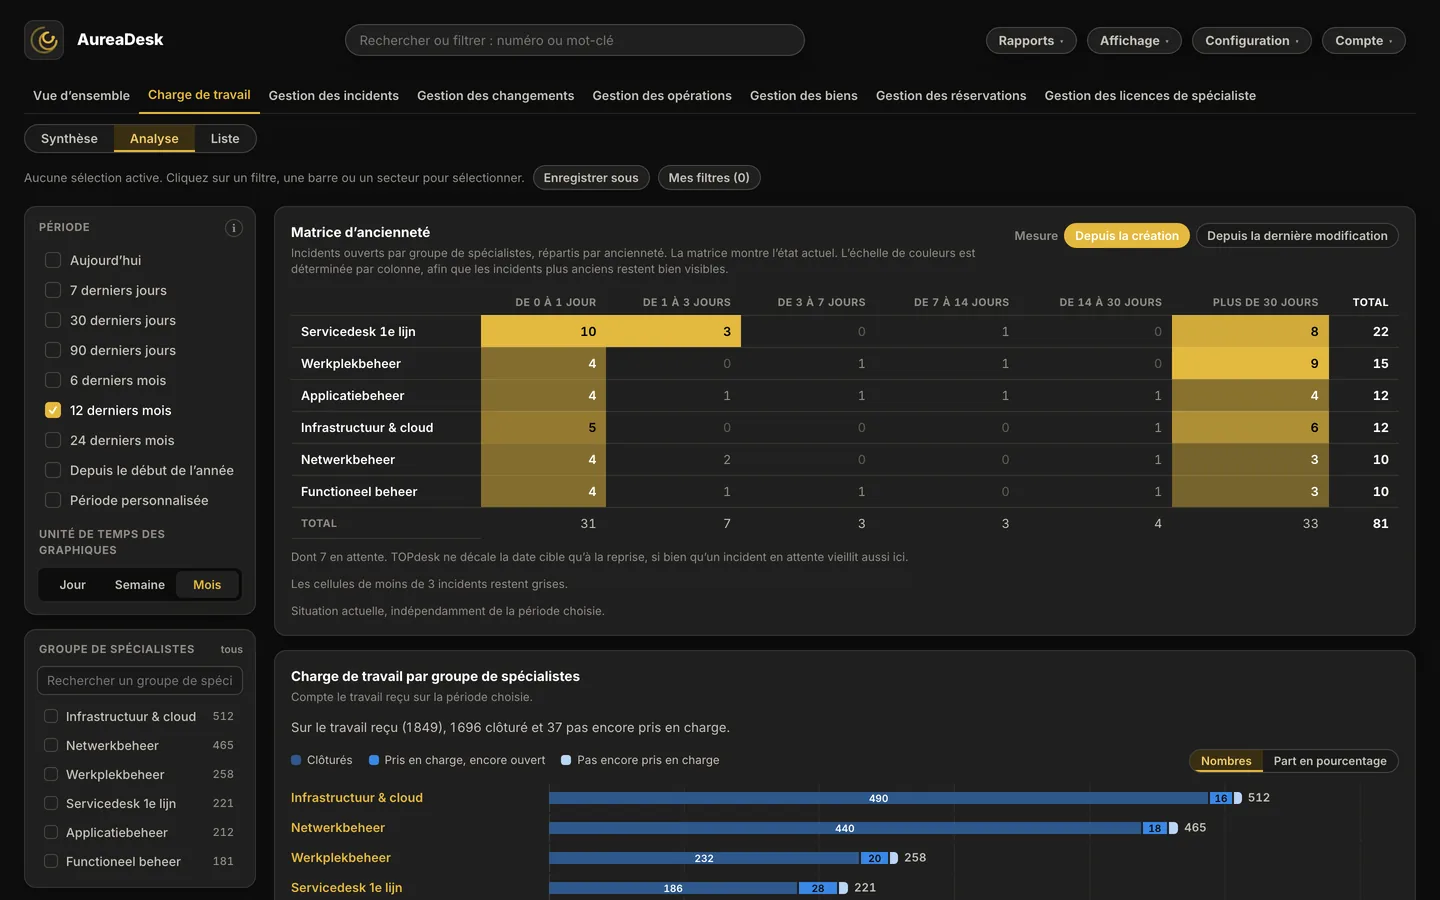Click Servicedesk 1e lijn cell showing 10
The width and height of the screenshot is (1440, 900).
[x=544, y=331]
